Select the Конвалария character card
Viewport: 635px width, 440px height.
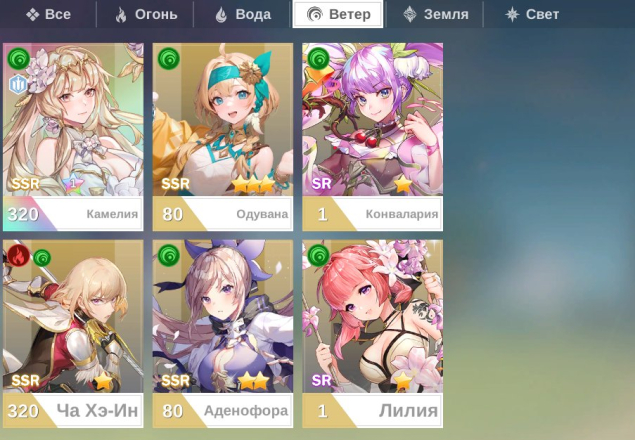[372, 137]
